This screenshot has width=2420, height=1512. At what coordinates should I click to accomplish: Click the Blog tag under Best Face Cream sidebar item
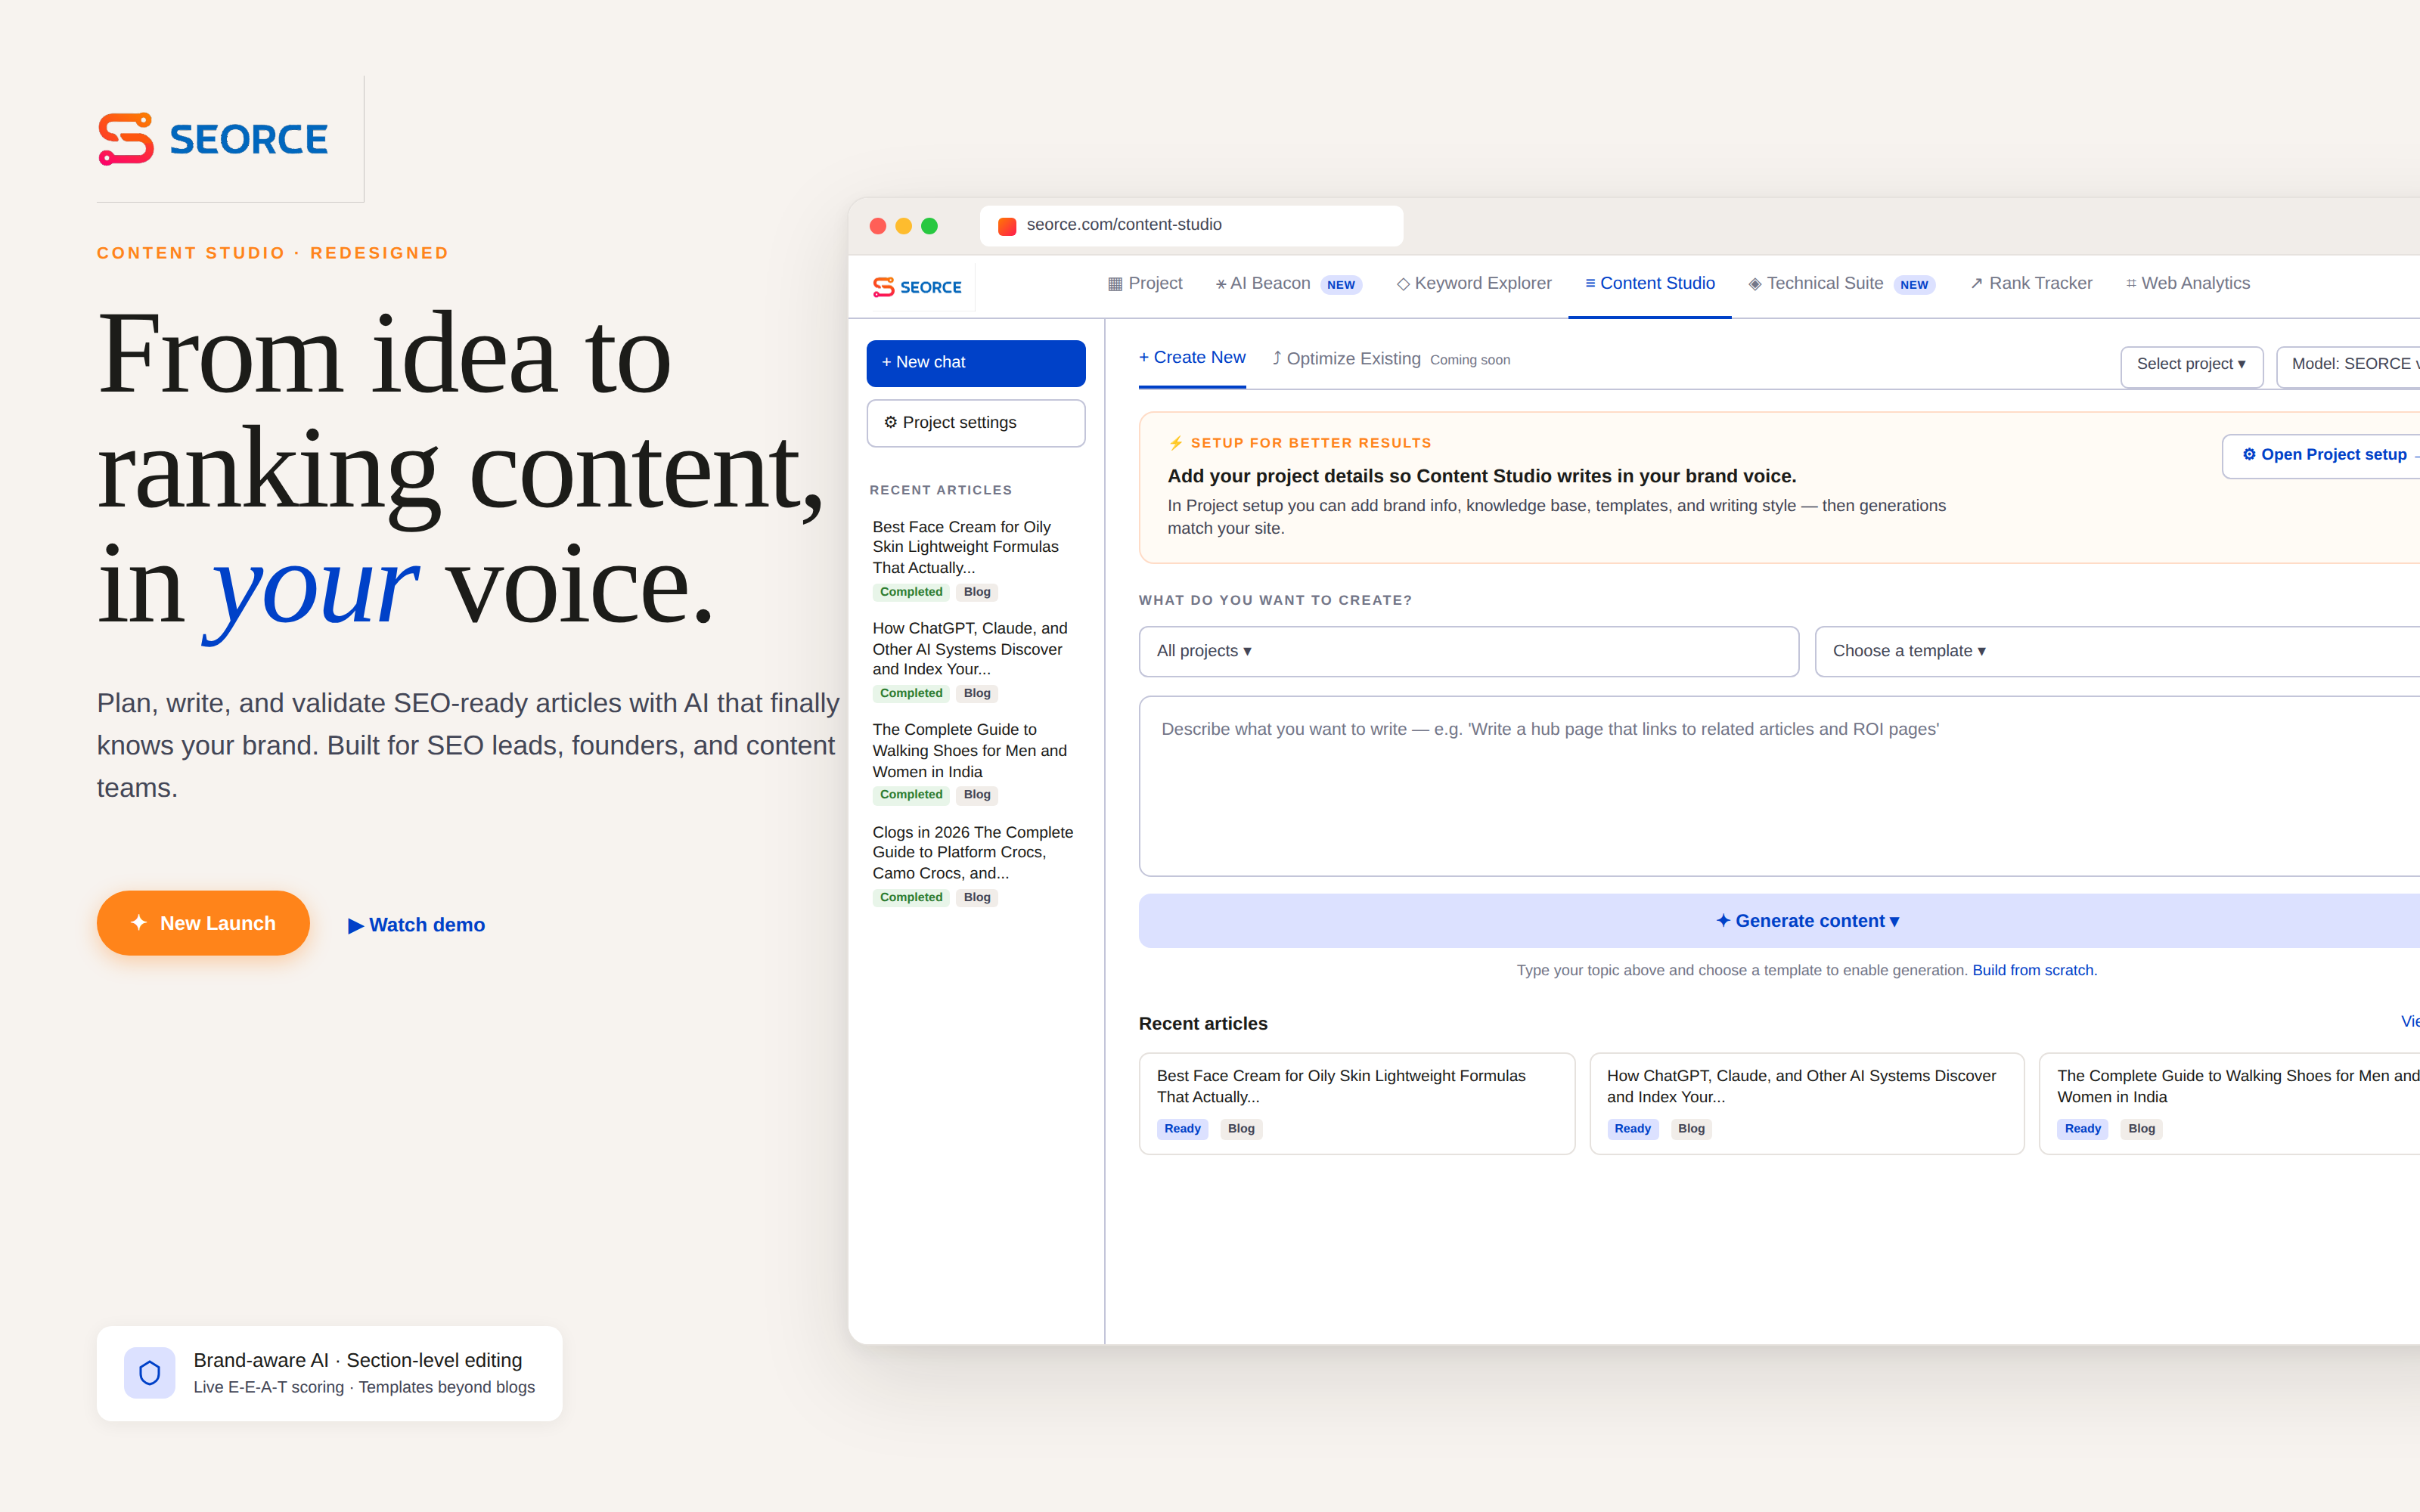(x=977, y=593)
